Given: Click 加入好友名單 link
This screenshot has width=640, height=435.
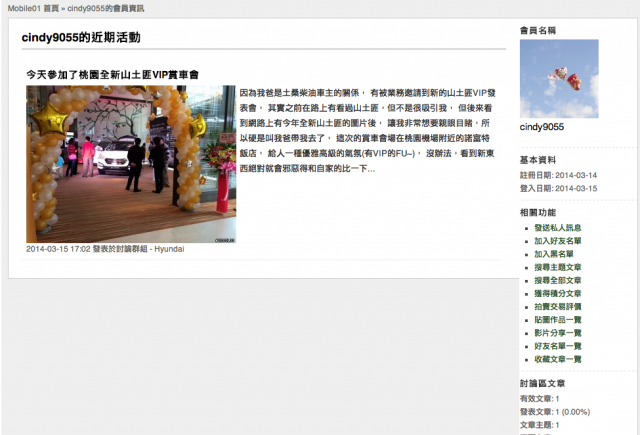Looking at the screenshot, I should pos(558,241).
